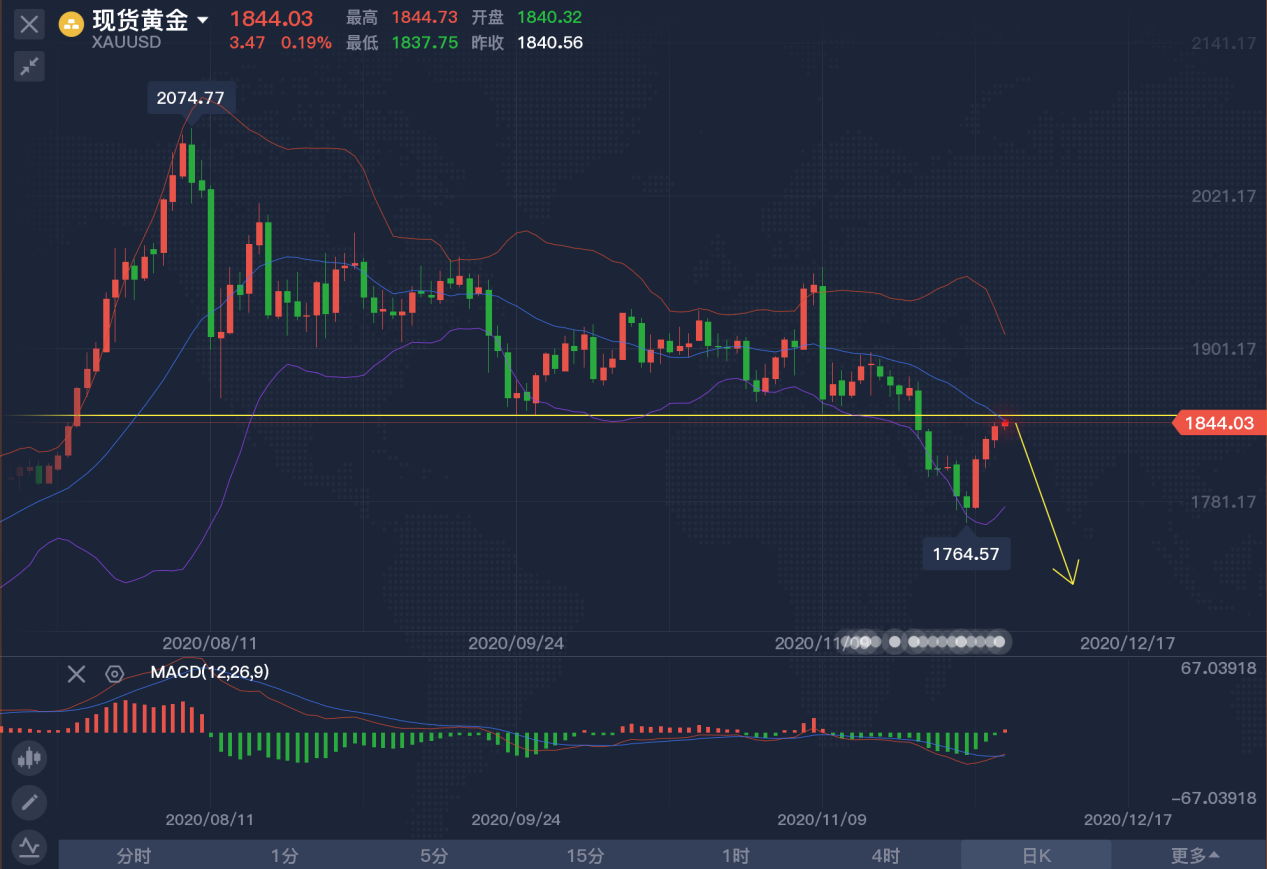Switch to 分时 timeframe tab
1267x869 pixels.
click(134, 855)
